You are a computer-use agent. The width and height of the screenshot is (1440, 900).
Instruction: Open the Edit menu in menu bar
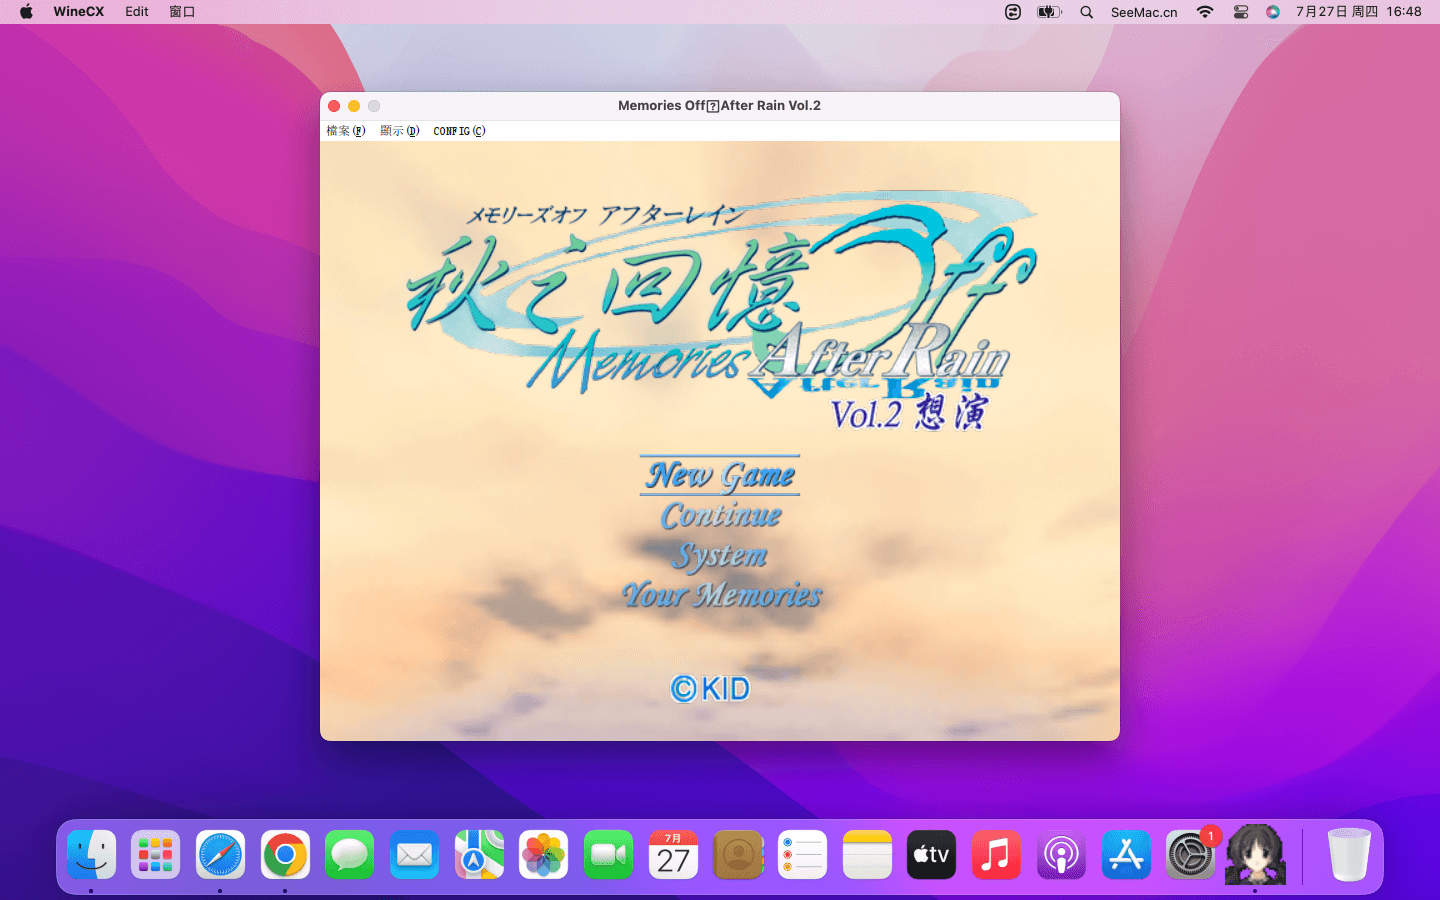137,12
